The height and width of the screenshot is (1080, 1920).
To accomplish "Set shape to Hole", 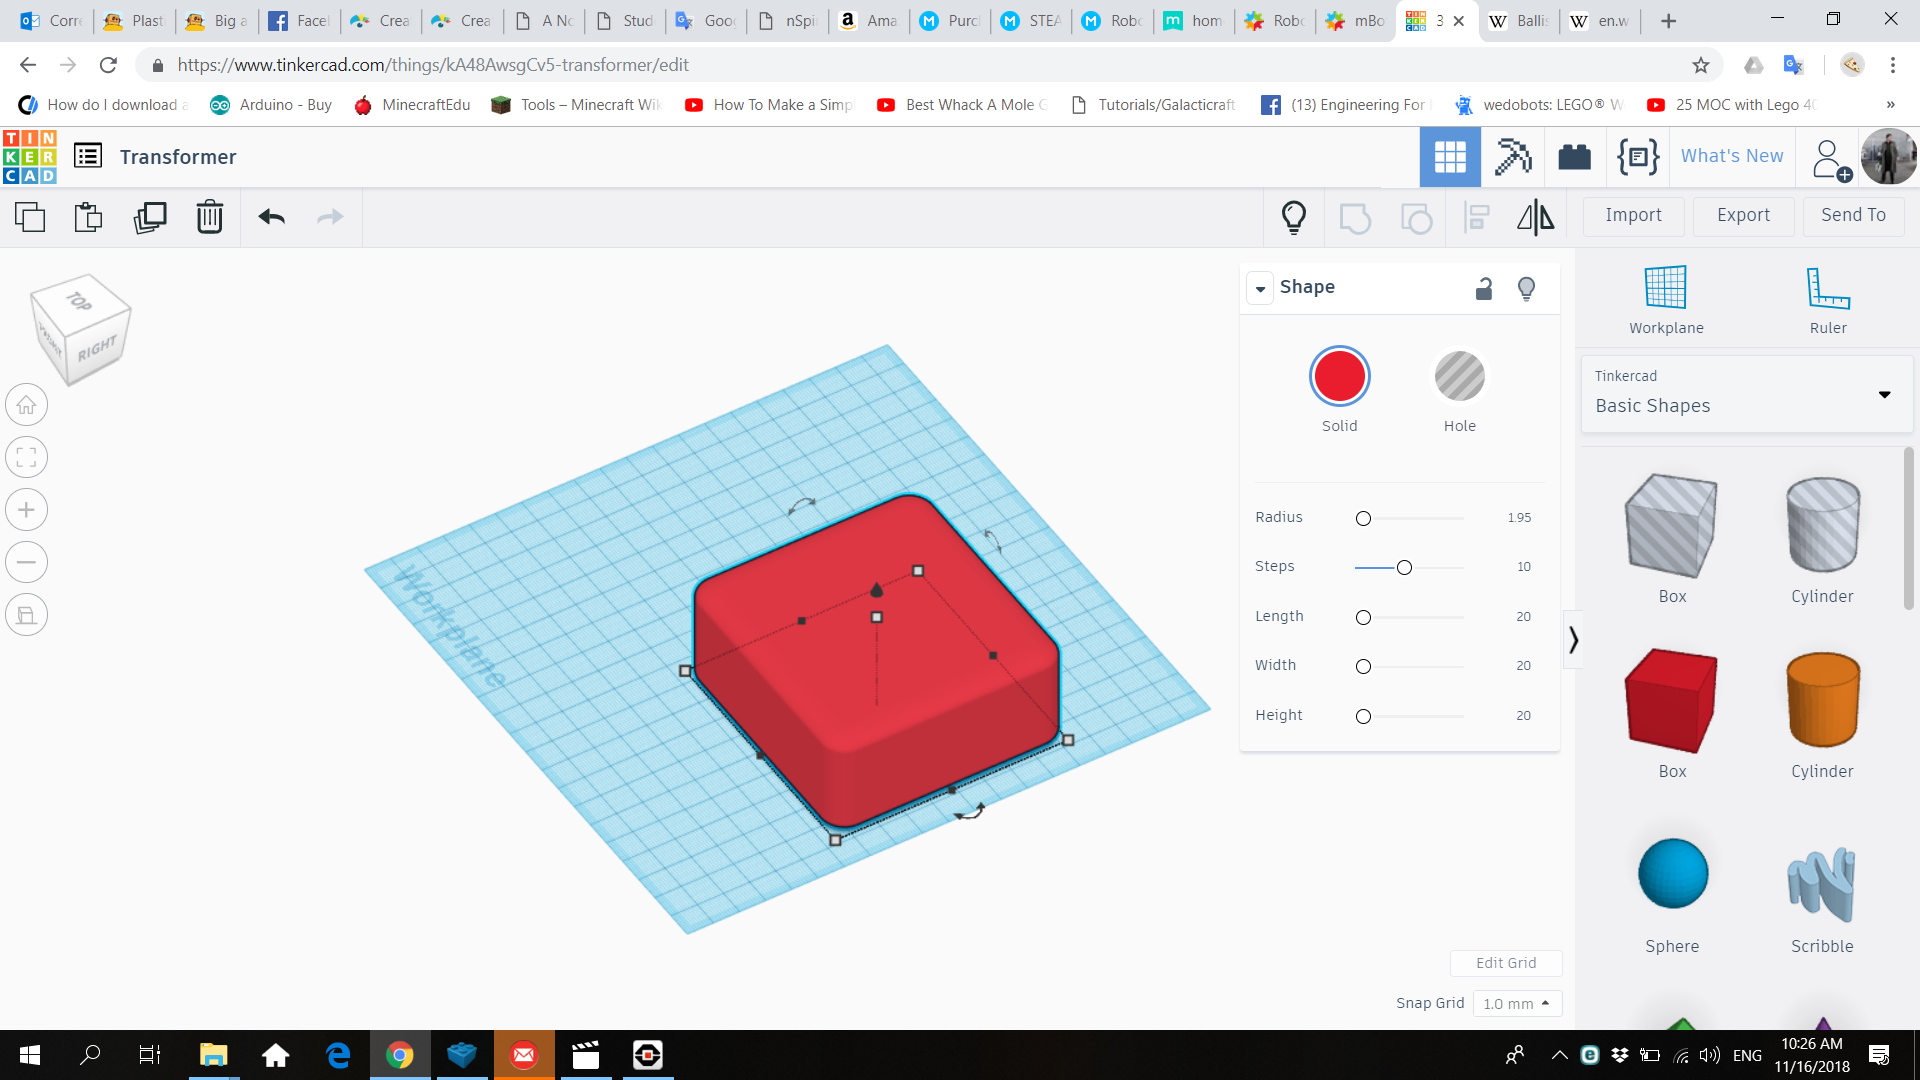I will pyautogui.click(x=1459, y=377).
